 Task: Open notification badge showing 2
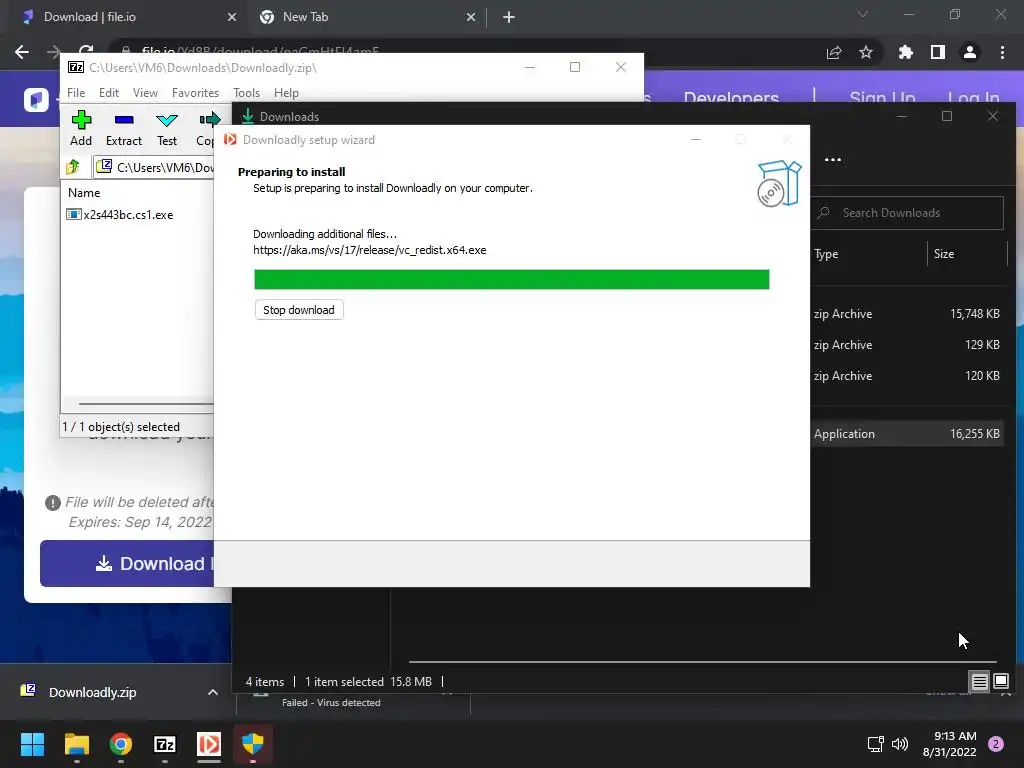996,744
